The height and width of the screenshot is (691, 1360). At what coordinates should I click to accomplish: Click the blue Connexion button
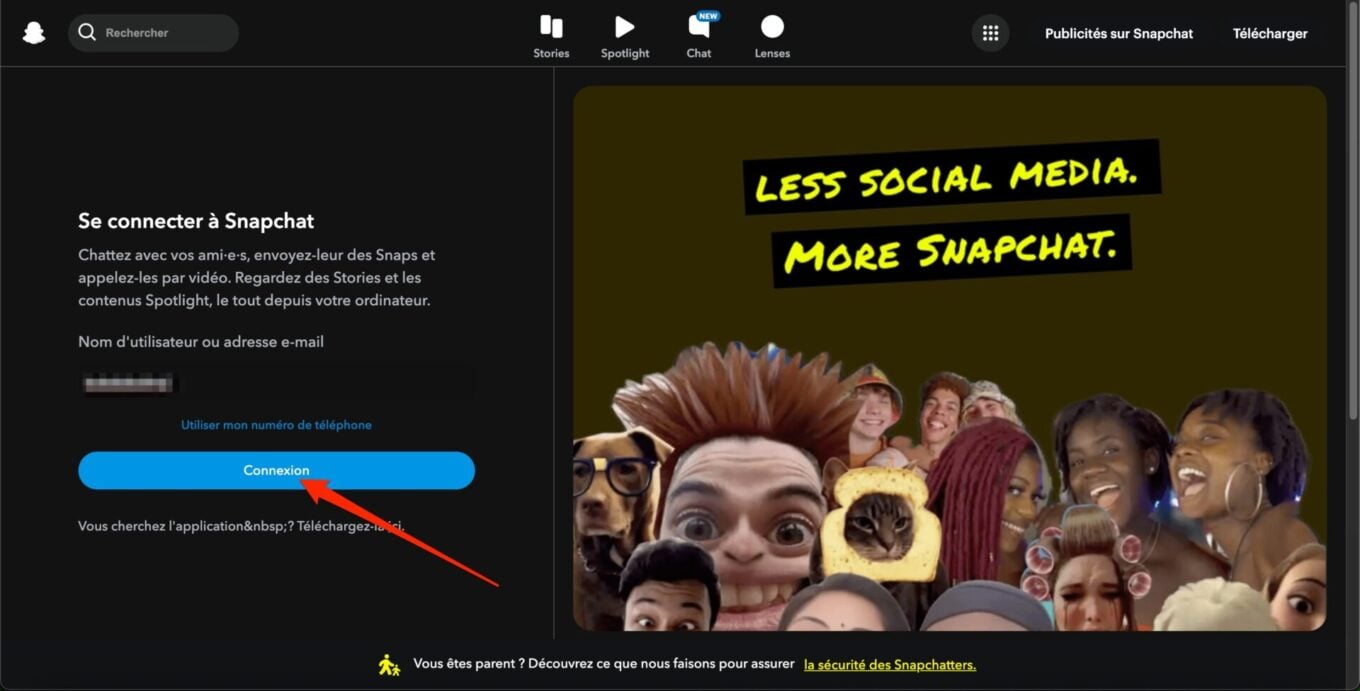(276, 470)
